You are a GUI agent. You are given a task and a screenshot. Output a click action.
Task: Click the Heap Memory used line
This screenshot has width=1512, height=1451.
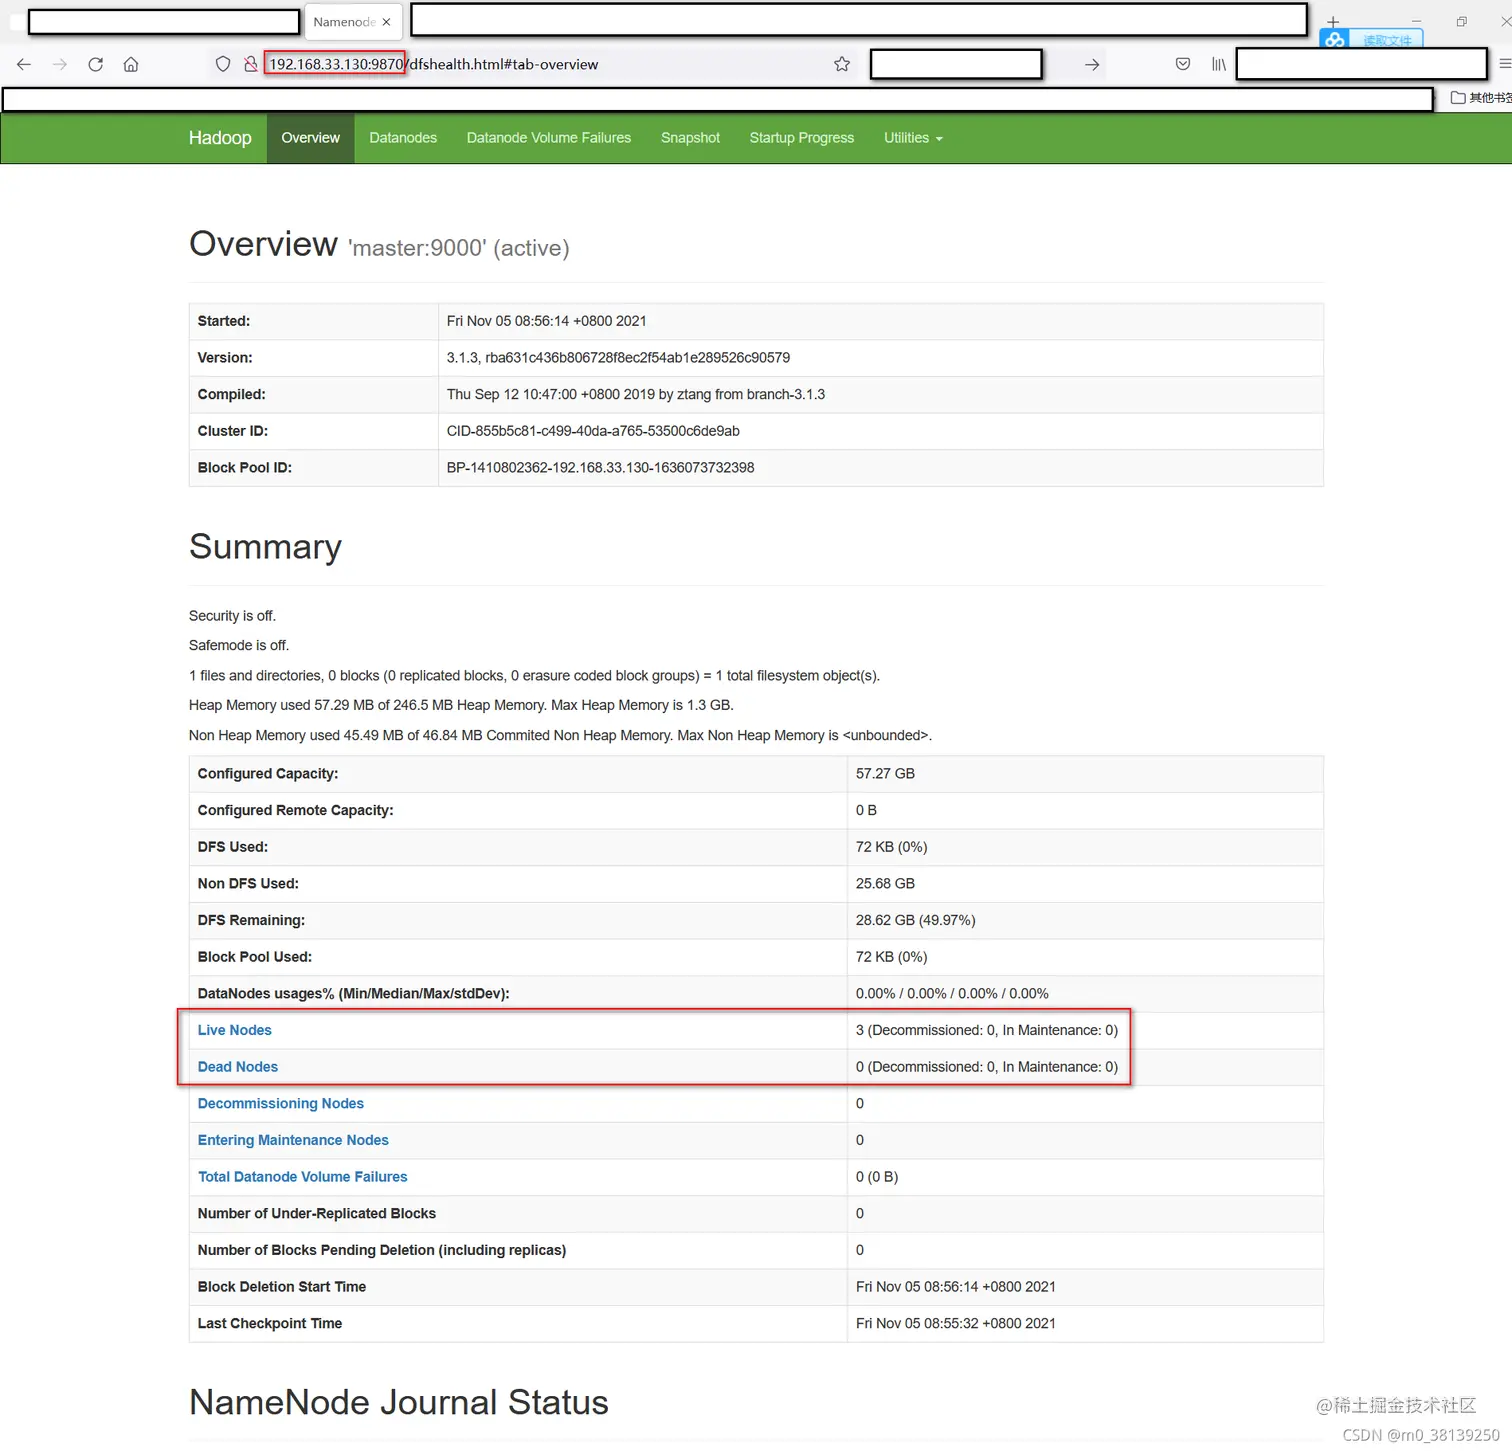(461, 706)
